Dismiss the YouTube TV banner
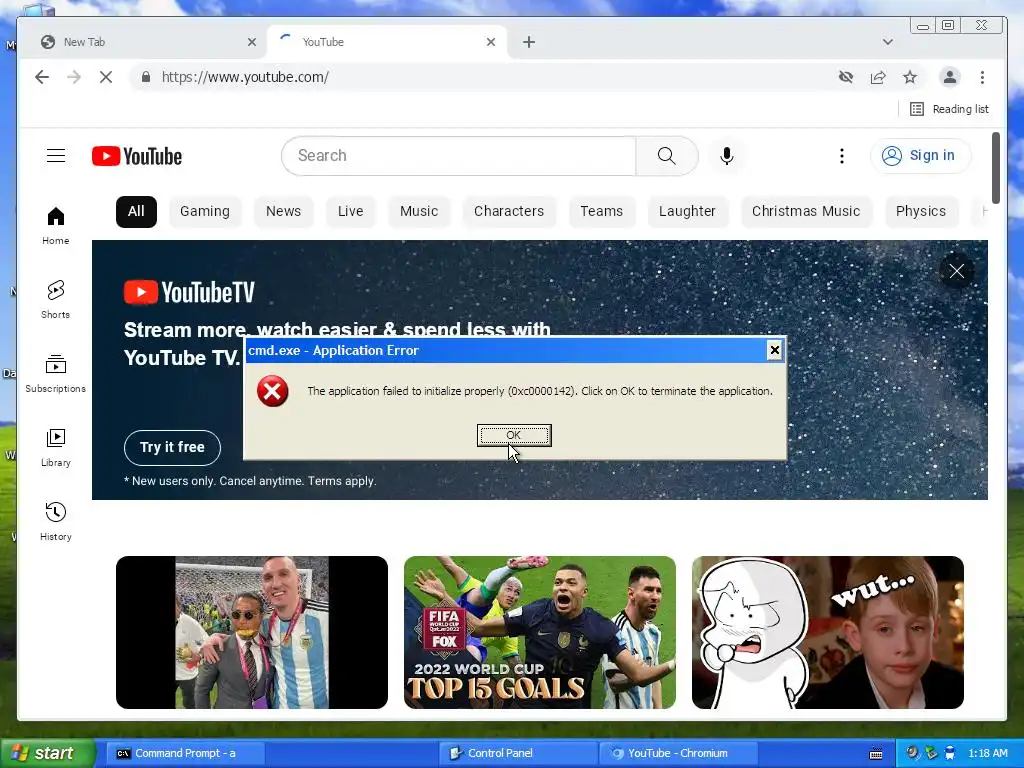 (x=956, y=271)
